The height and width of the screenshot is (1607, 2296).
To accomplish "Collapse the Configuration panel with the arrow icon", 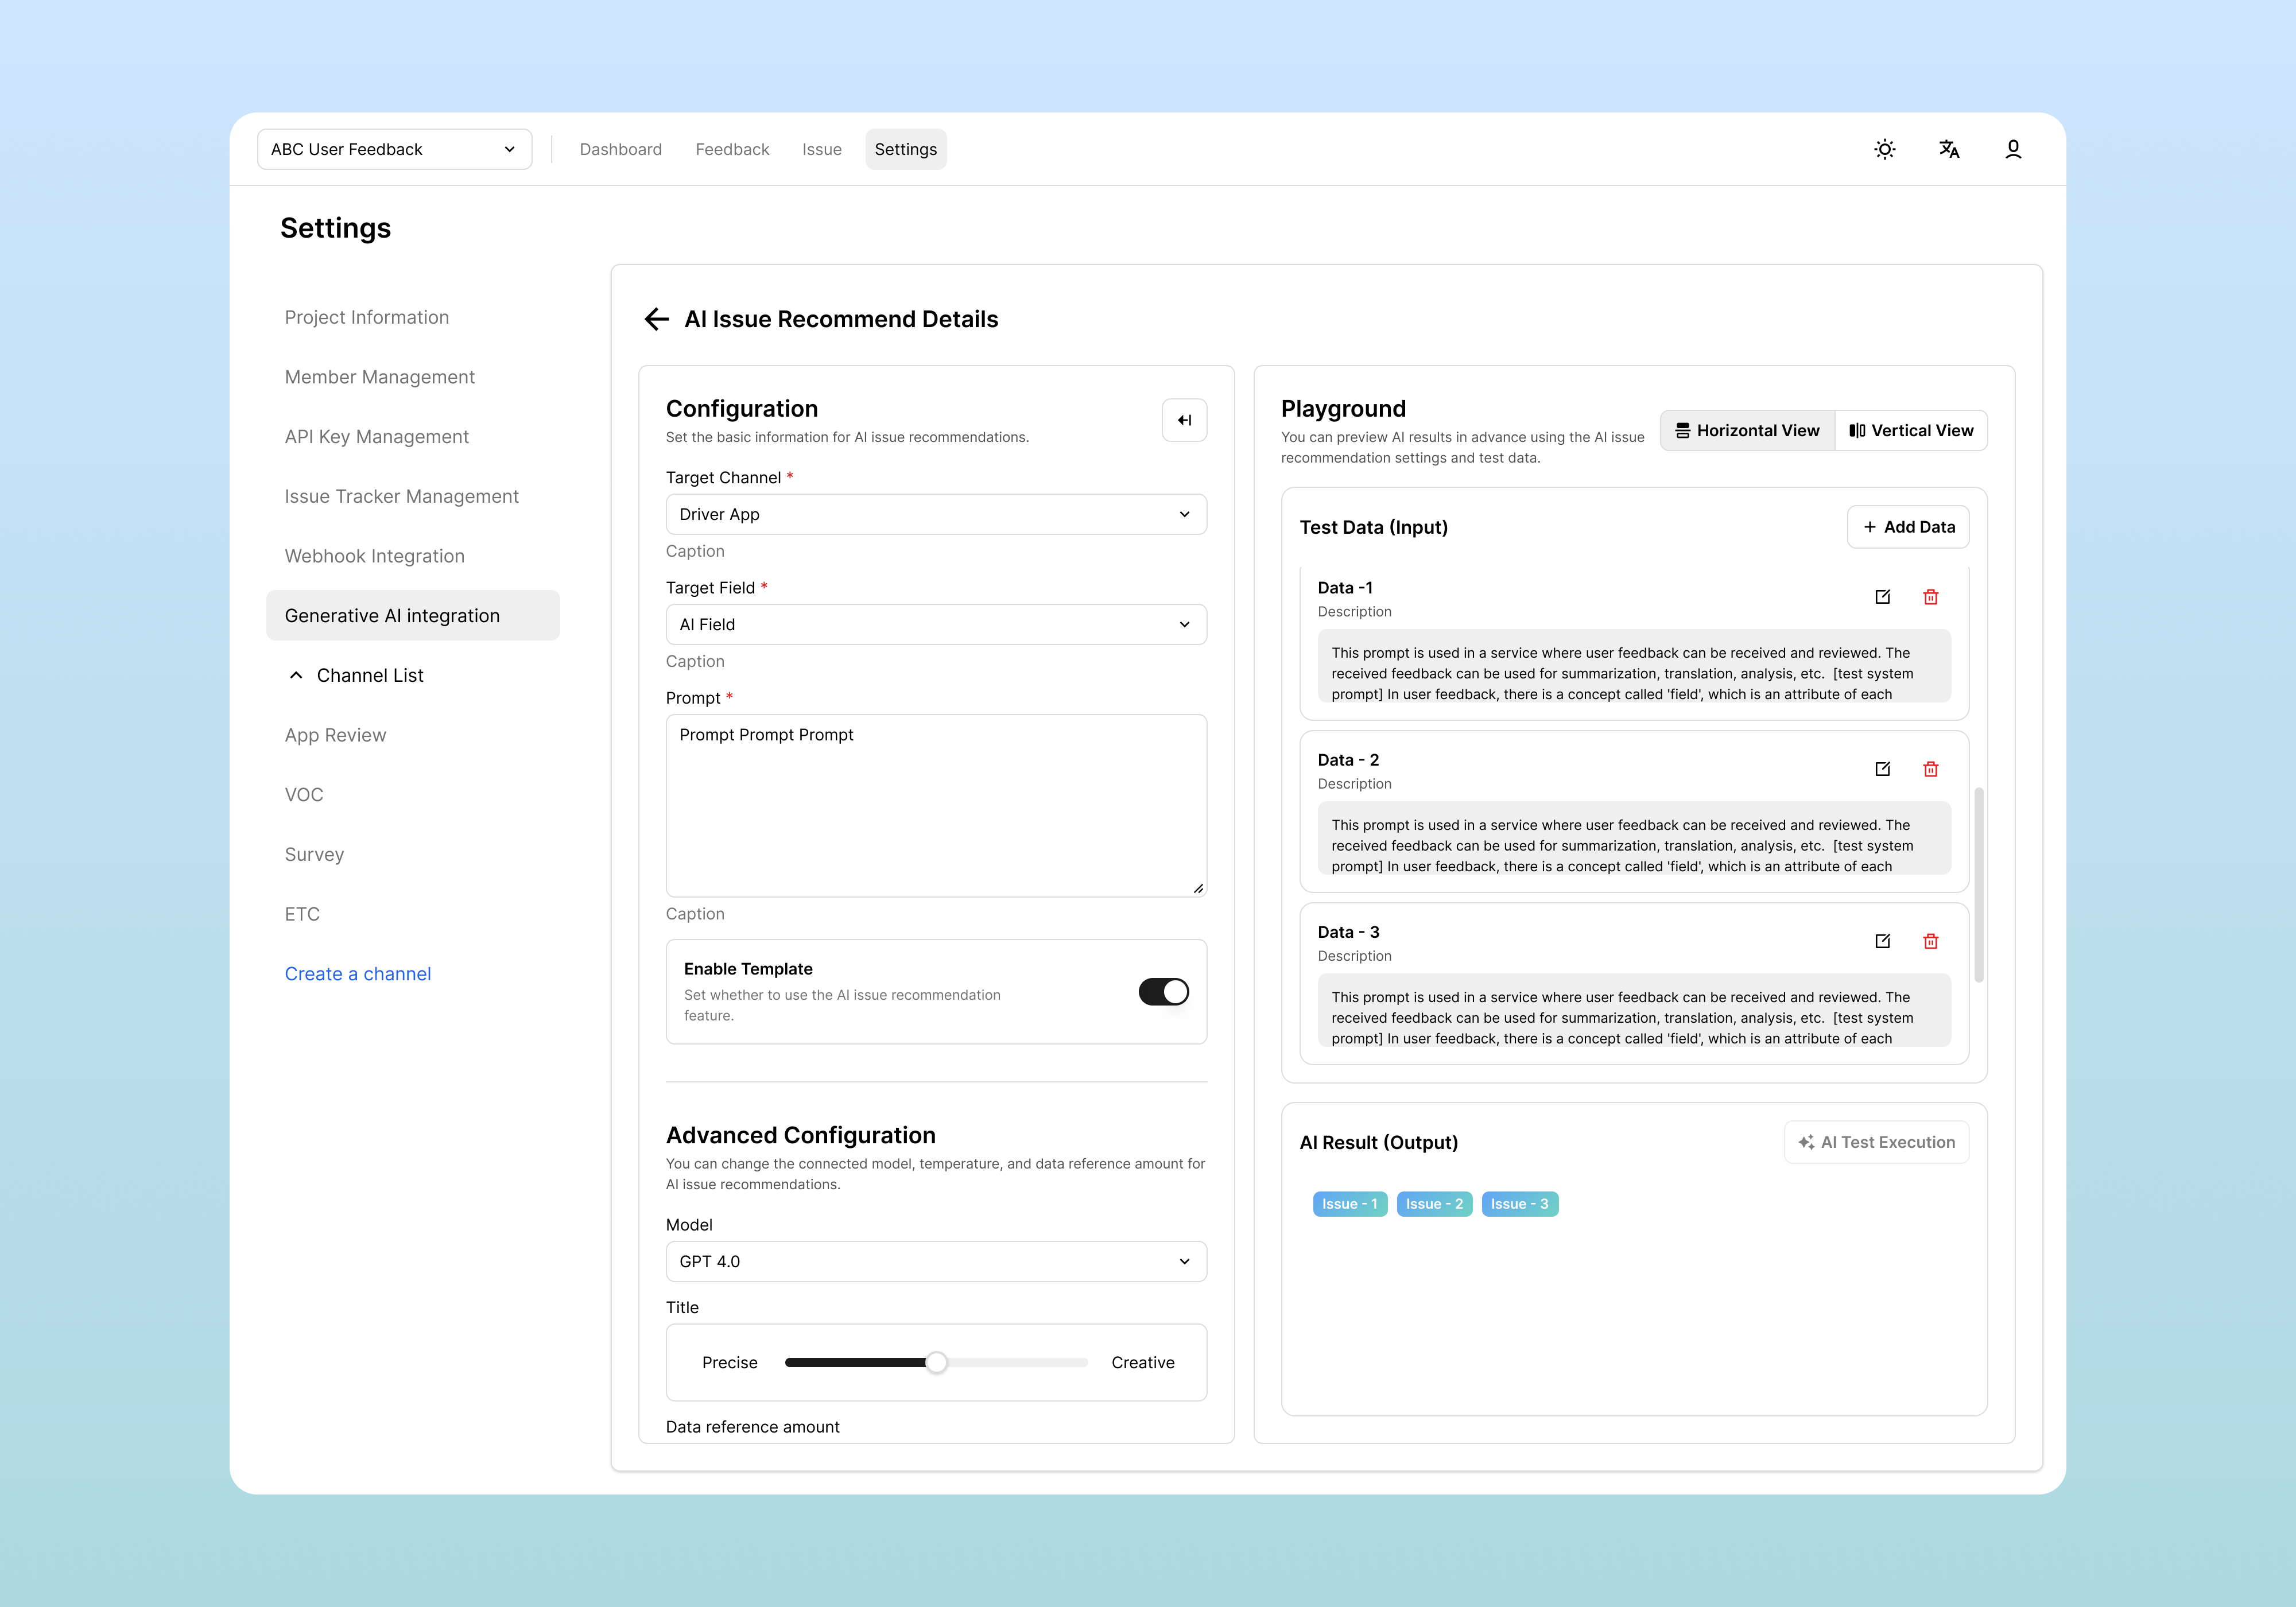I will (1184, 420).
